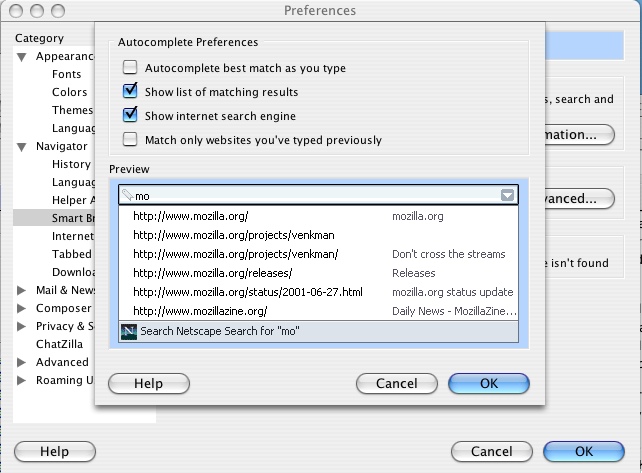This screenshot has width=642, height=473.
Task: Select Appearance category label
Action: coord(65,57)
